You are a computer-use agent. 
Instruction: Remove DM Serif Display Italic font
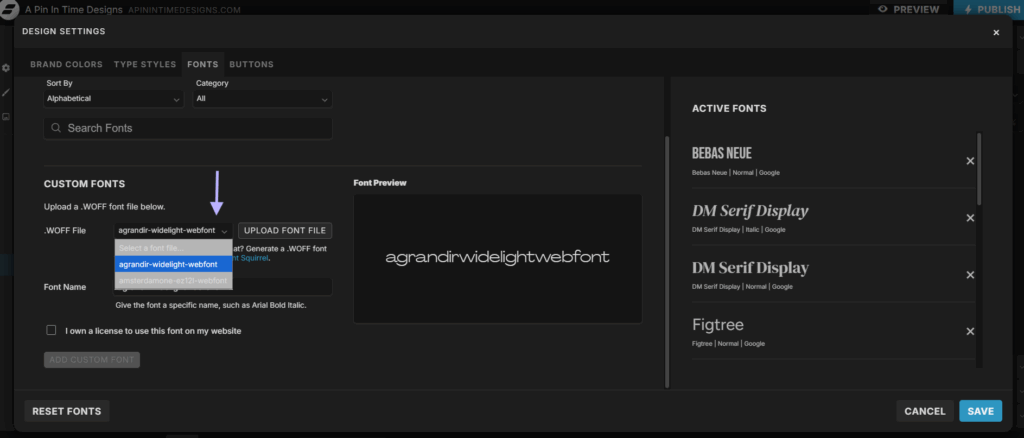970,218
